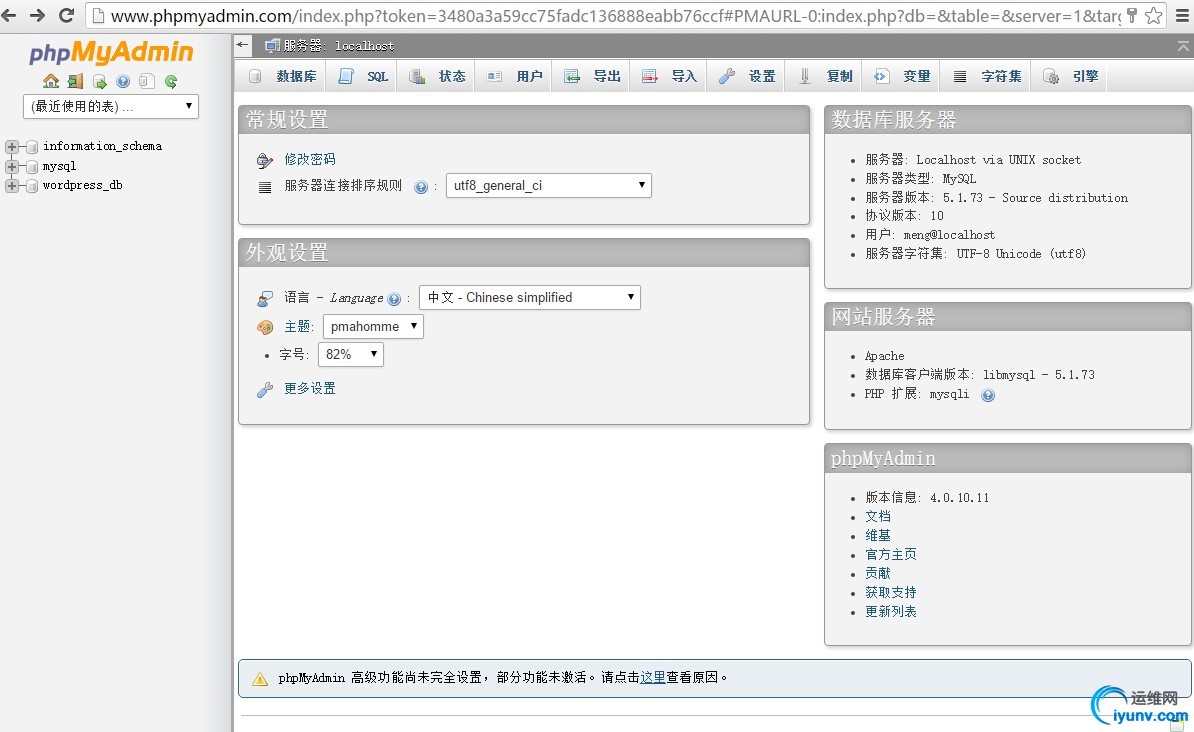Click the warning triangle icon in the notice
This screenshot has width=1194, height=732.
260,679
